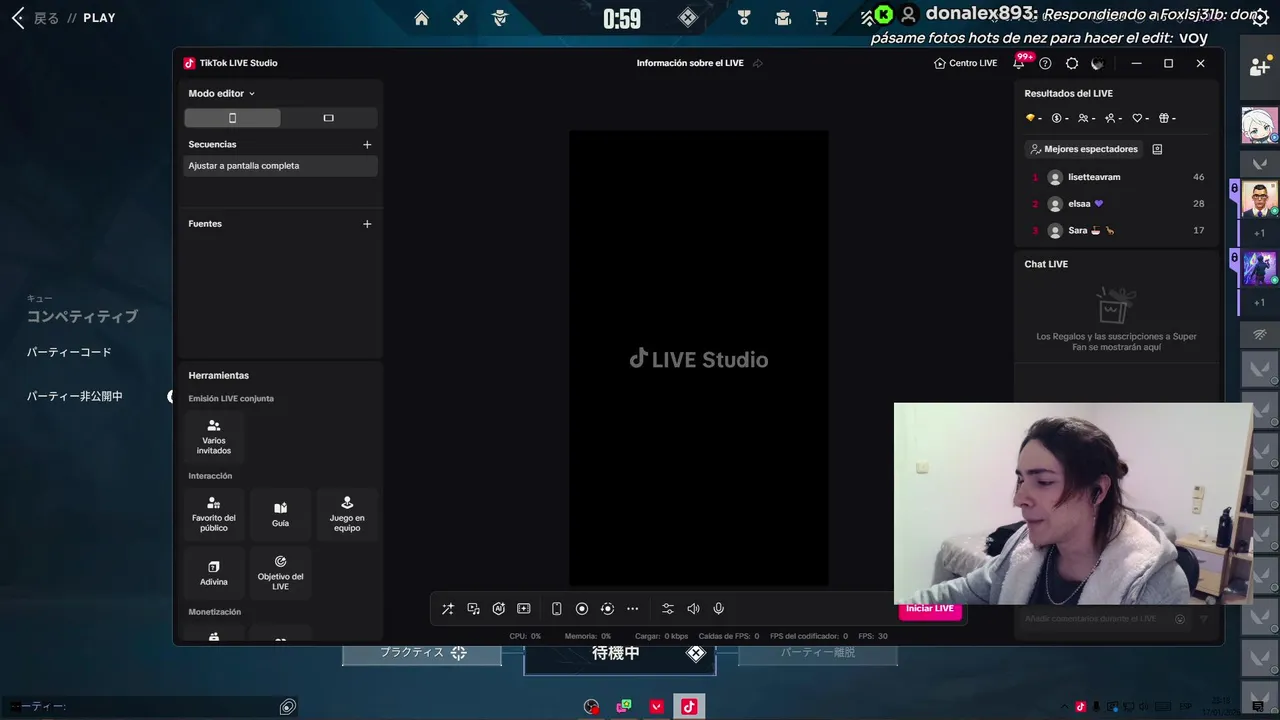
Task: Open TikTok LIVE Studio taskbar icon
Action: point(688,706)
